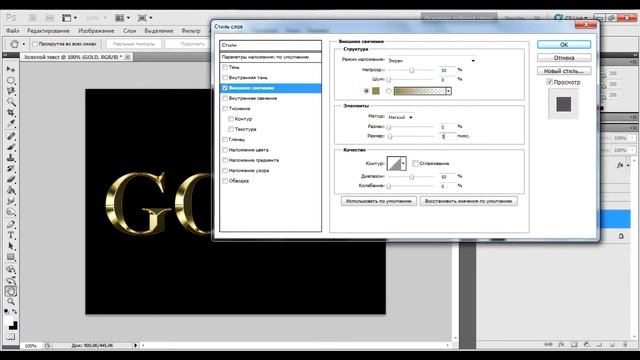Screen dimensions: 640x360
Task: Enable the Внутреннее свечение checkbox
Action: pyautogui.click(x=225, y=98)
